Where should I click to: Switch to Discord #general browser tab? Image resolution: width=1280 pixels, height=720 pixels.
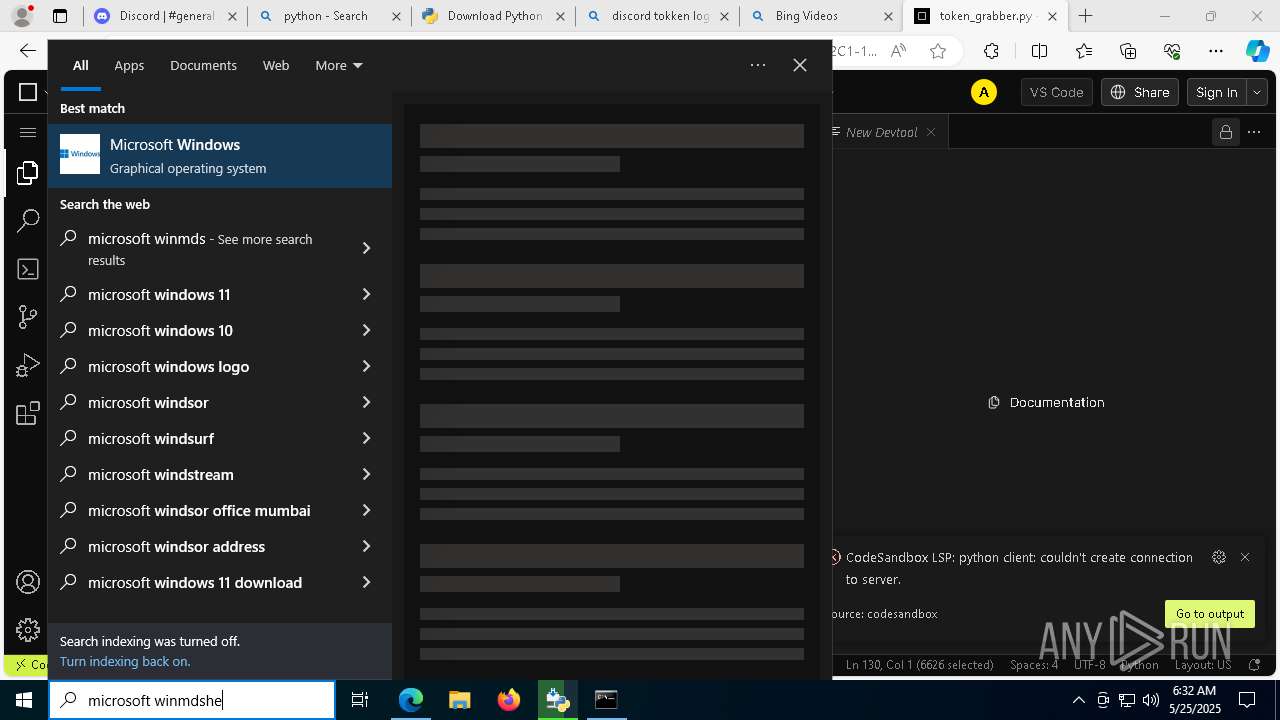pos(165,16)
